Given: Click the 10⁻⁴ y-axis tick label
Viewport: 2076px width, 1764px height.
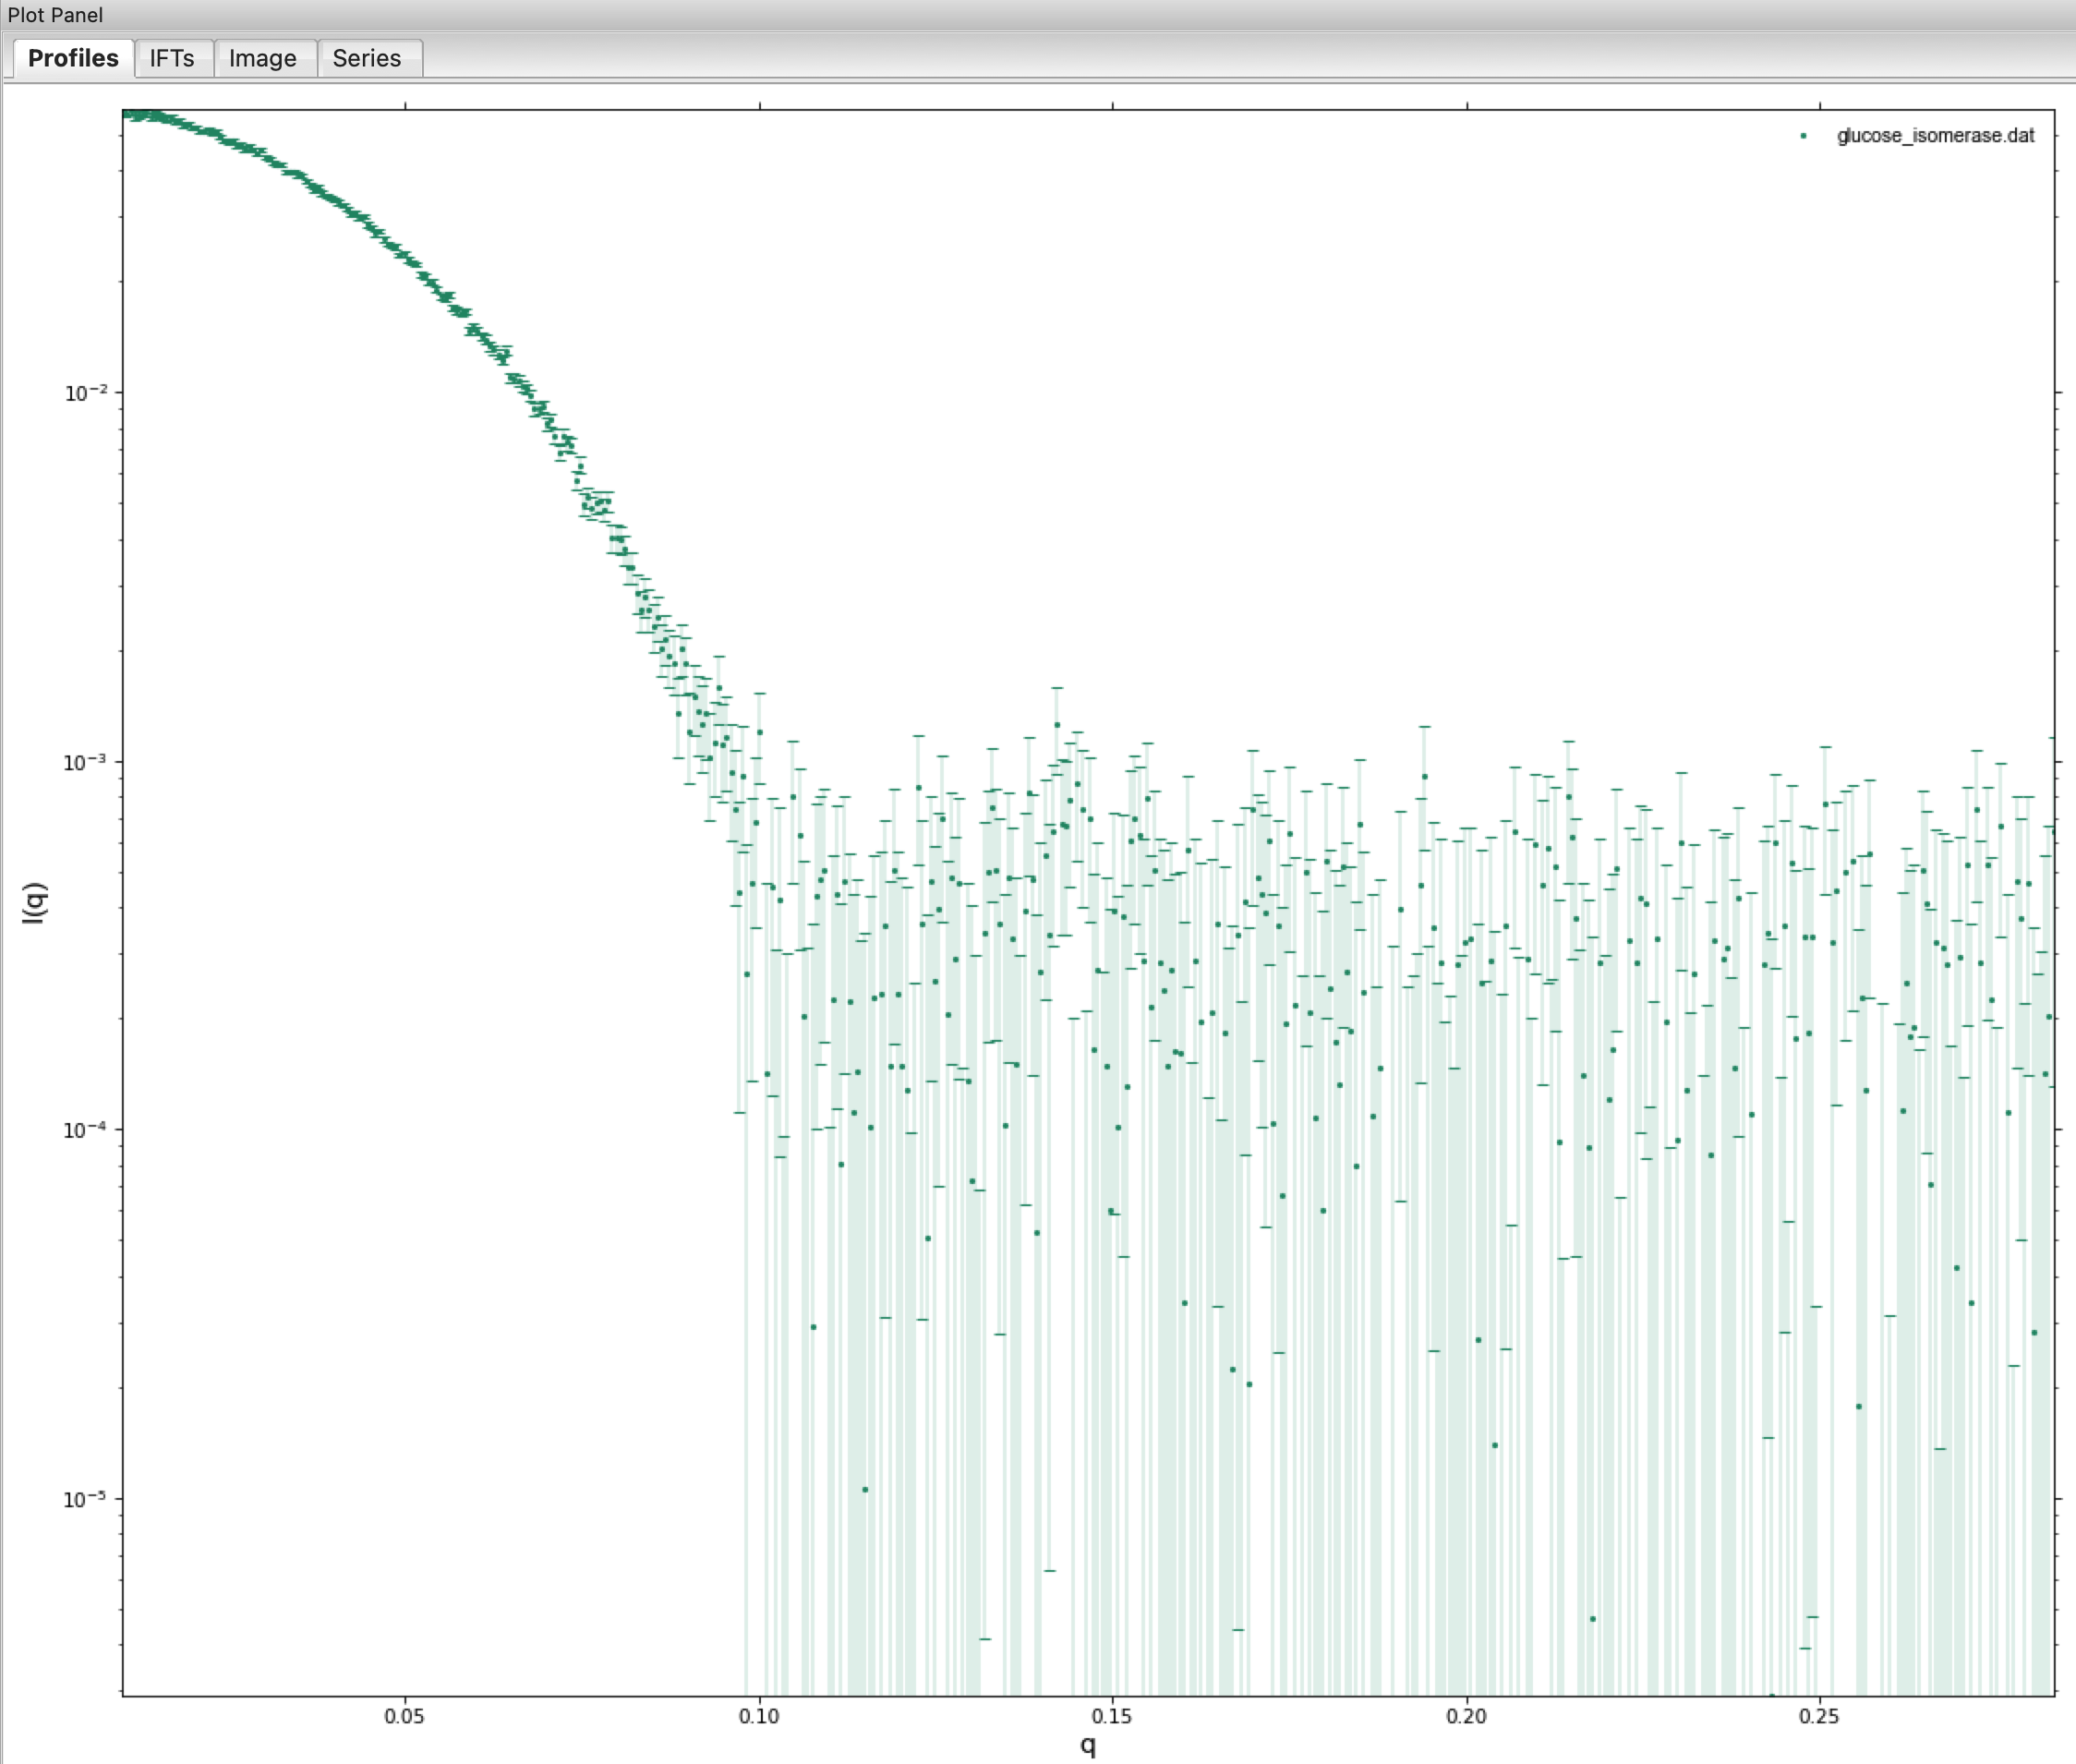Looking at the screenshot, I should point(85,1130).
